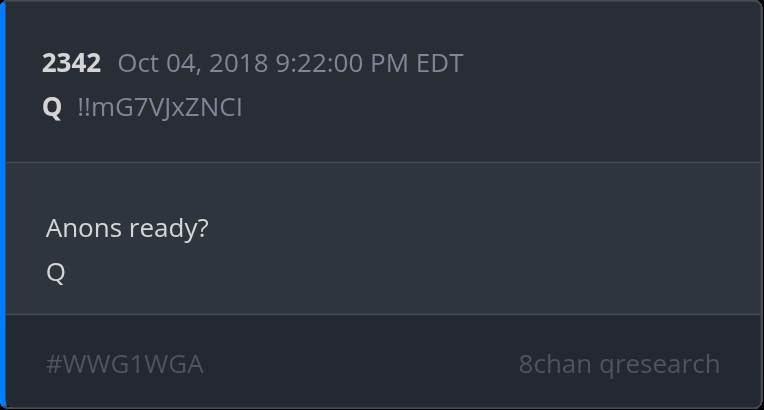
Task: Open the #WWG1WGA hashtag
Action: [125, 364]
